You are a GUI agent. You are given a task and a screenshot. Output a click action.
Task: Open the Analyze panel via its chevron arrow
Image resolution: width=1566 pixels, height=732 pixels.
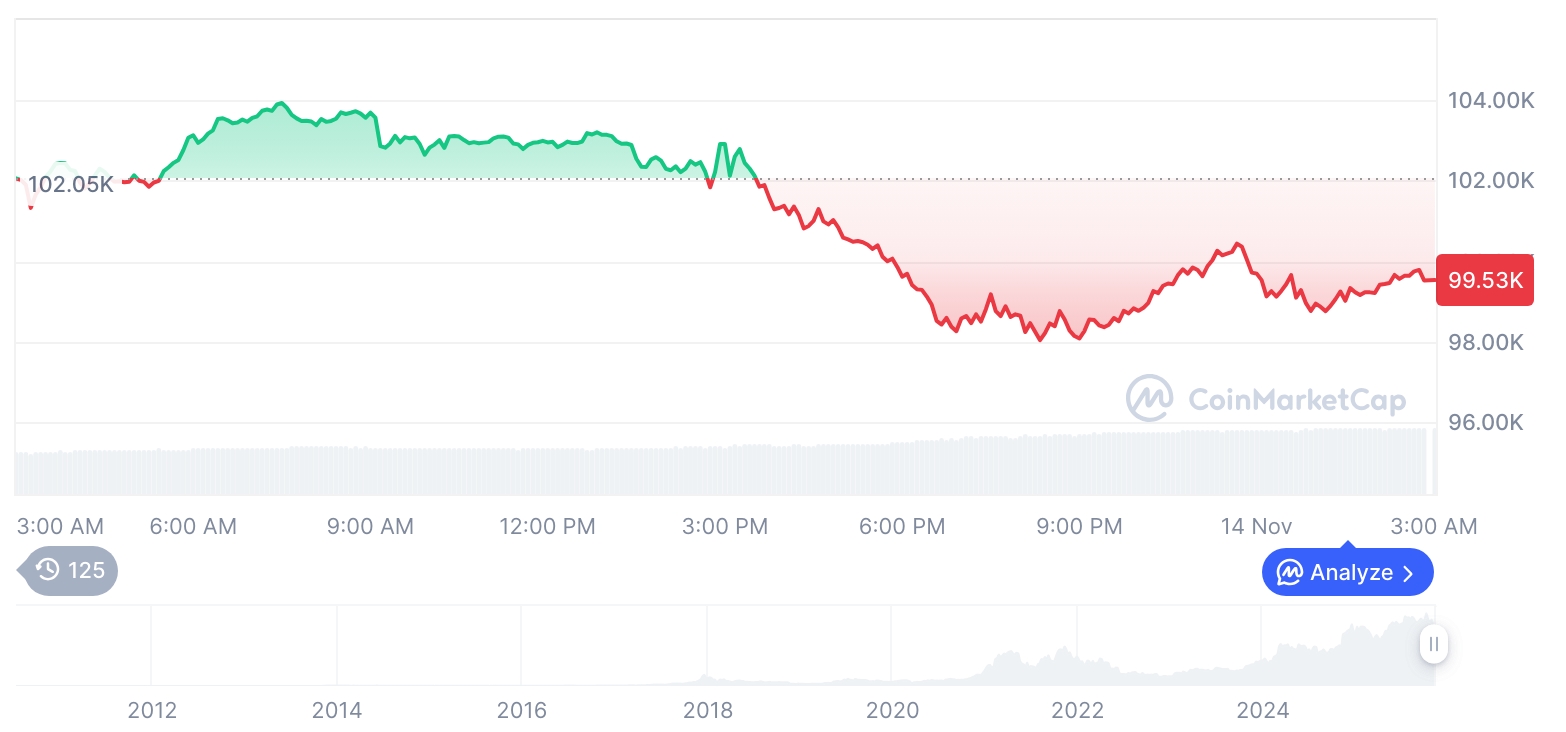(x=1408, y=573)
